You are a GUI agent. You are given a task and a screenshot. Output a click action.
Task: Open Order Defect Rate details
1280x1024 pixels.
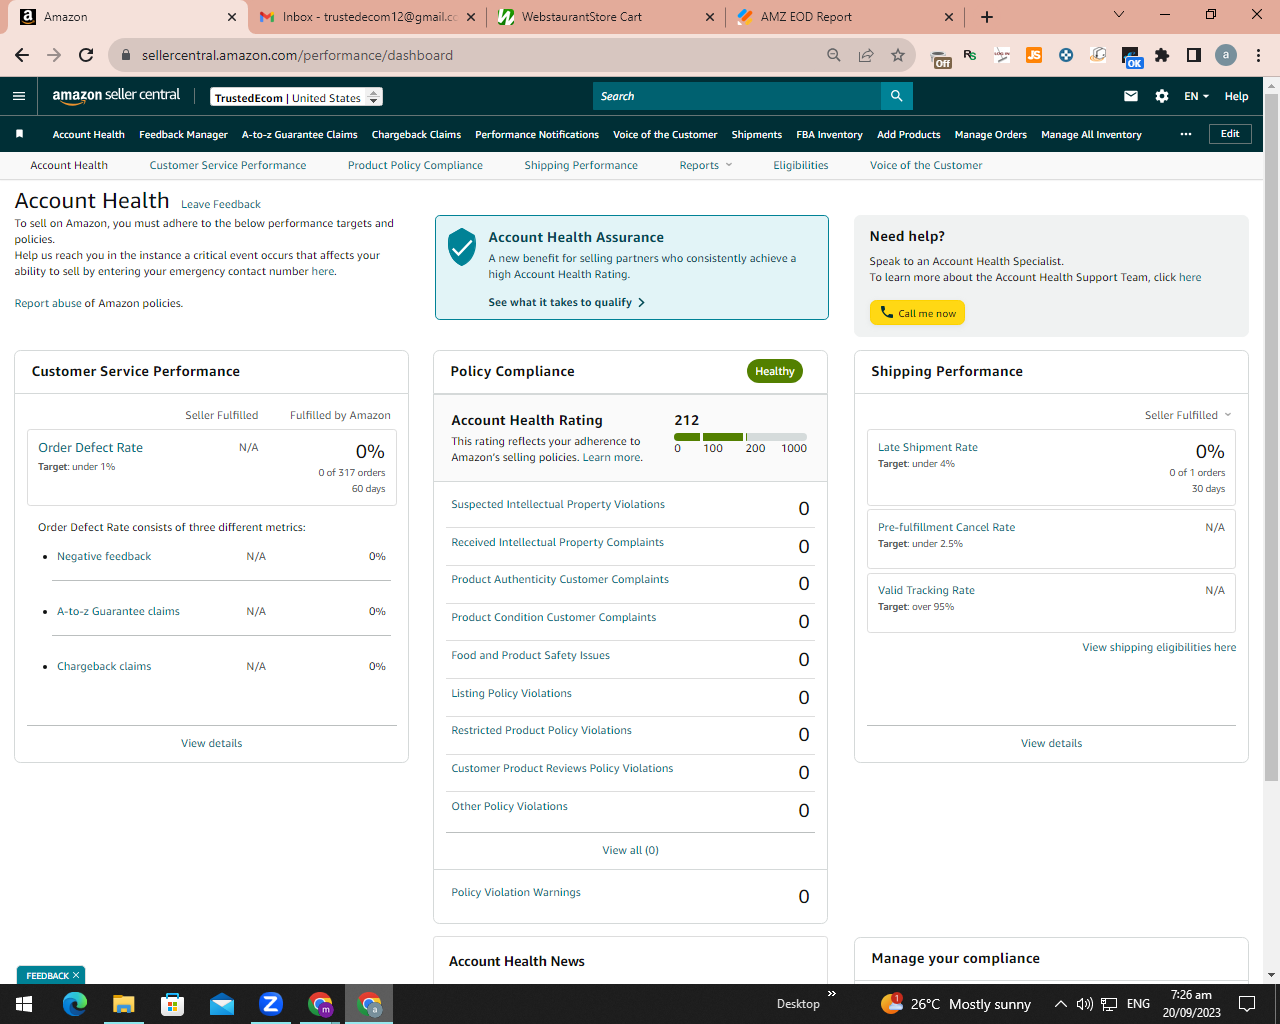[x=90, y=447]
